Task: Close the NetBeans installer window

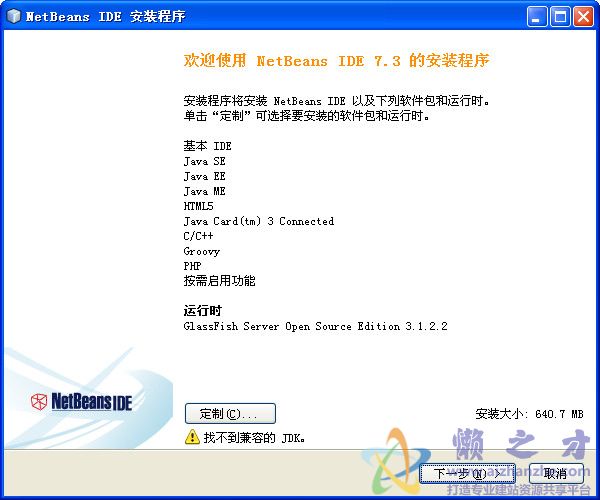Action: tap(584, 17)
